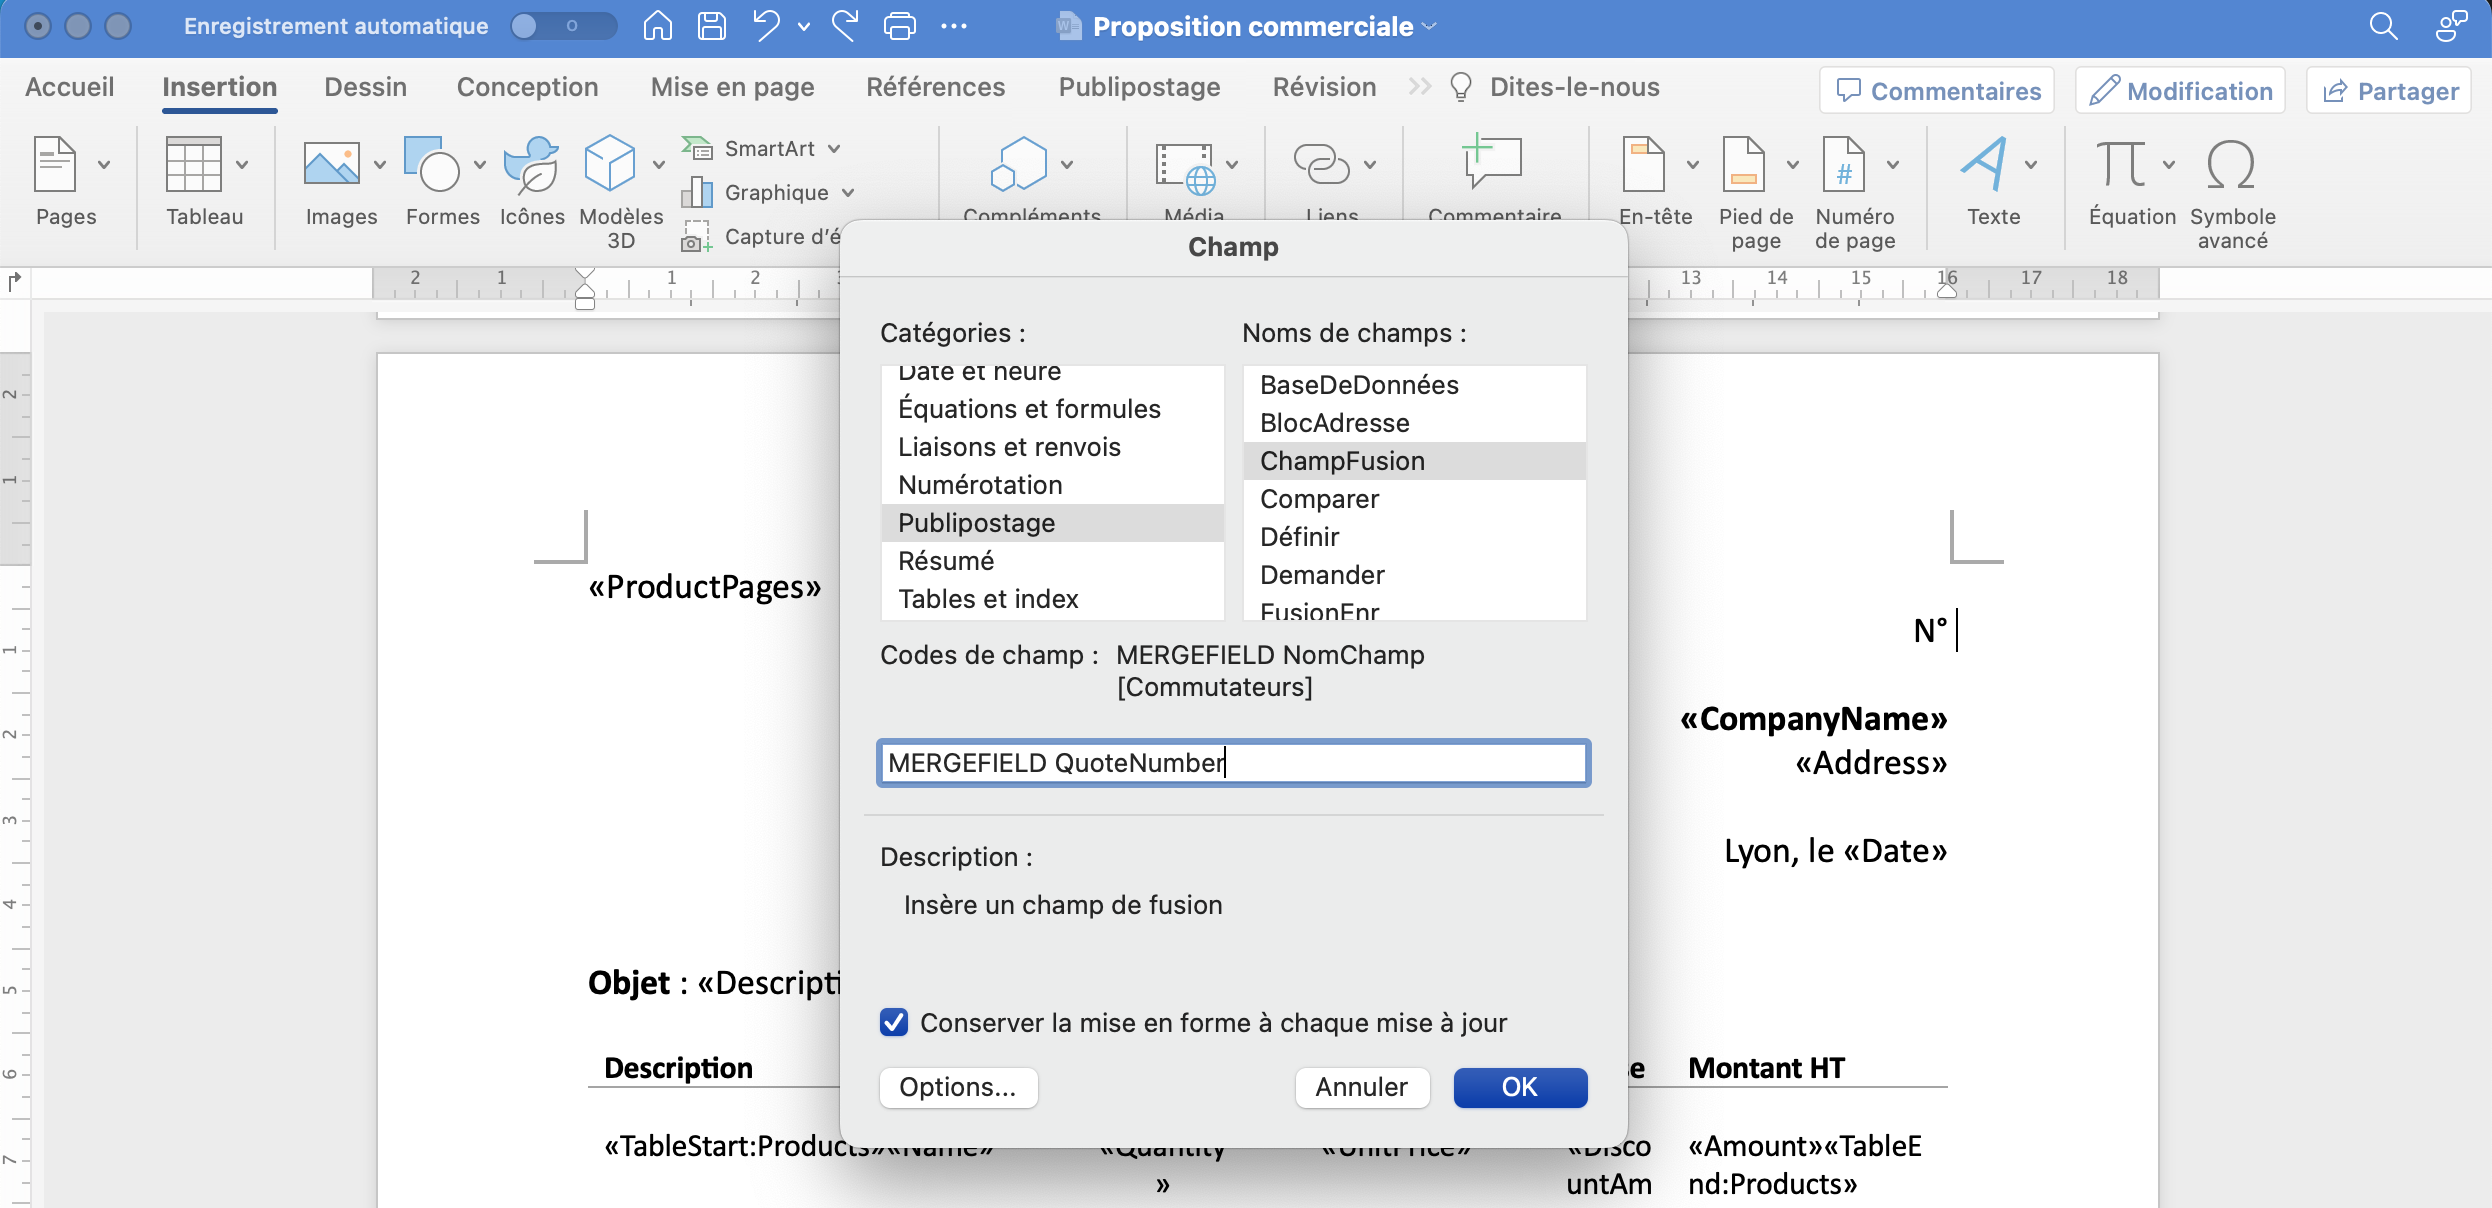The image size is (2492, 1208).
Task: Expand the Graphique dropdown arrow
Action: tap(849, 193)
